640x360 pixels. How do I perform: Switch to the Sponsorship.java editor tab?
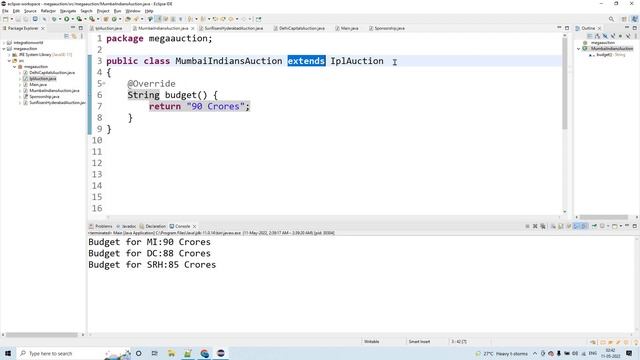[387, 28]
